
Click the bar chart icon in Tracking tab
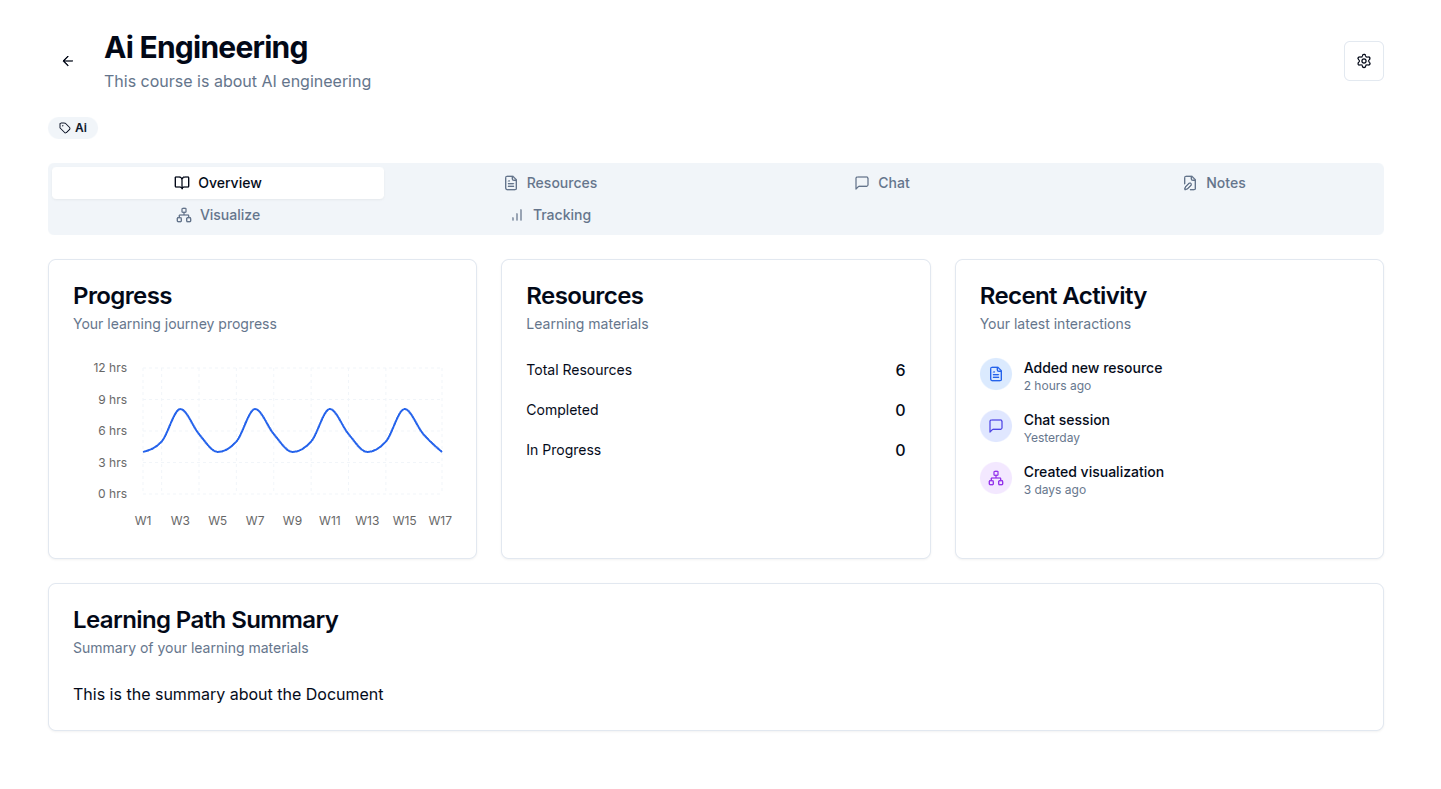517,215
